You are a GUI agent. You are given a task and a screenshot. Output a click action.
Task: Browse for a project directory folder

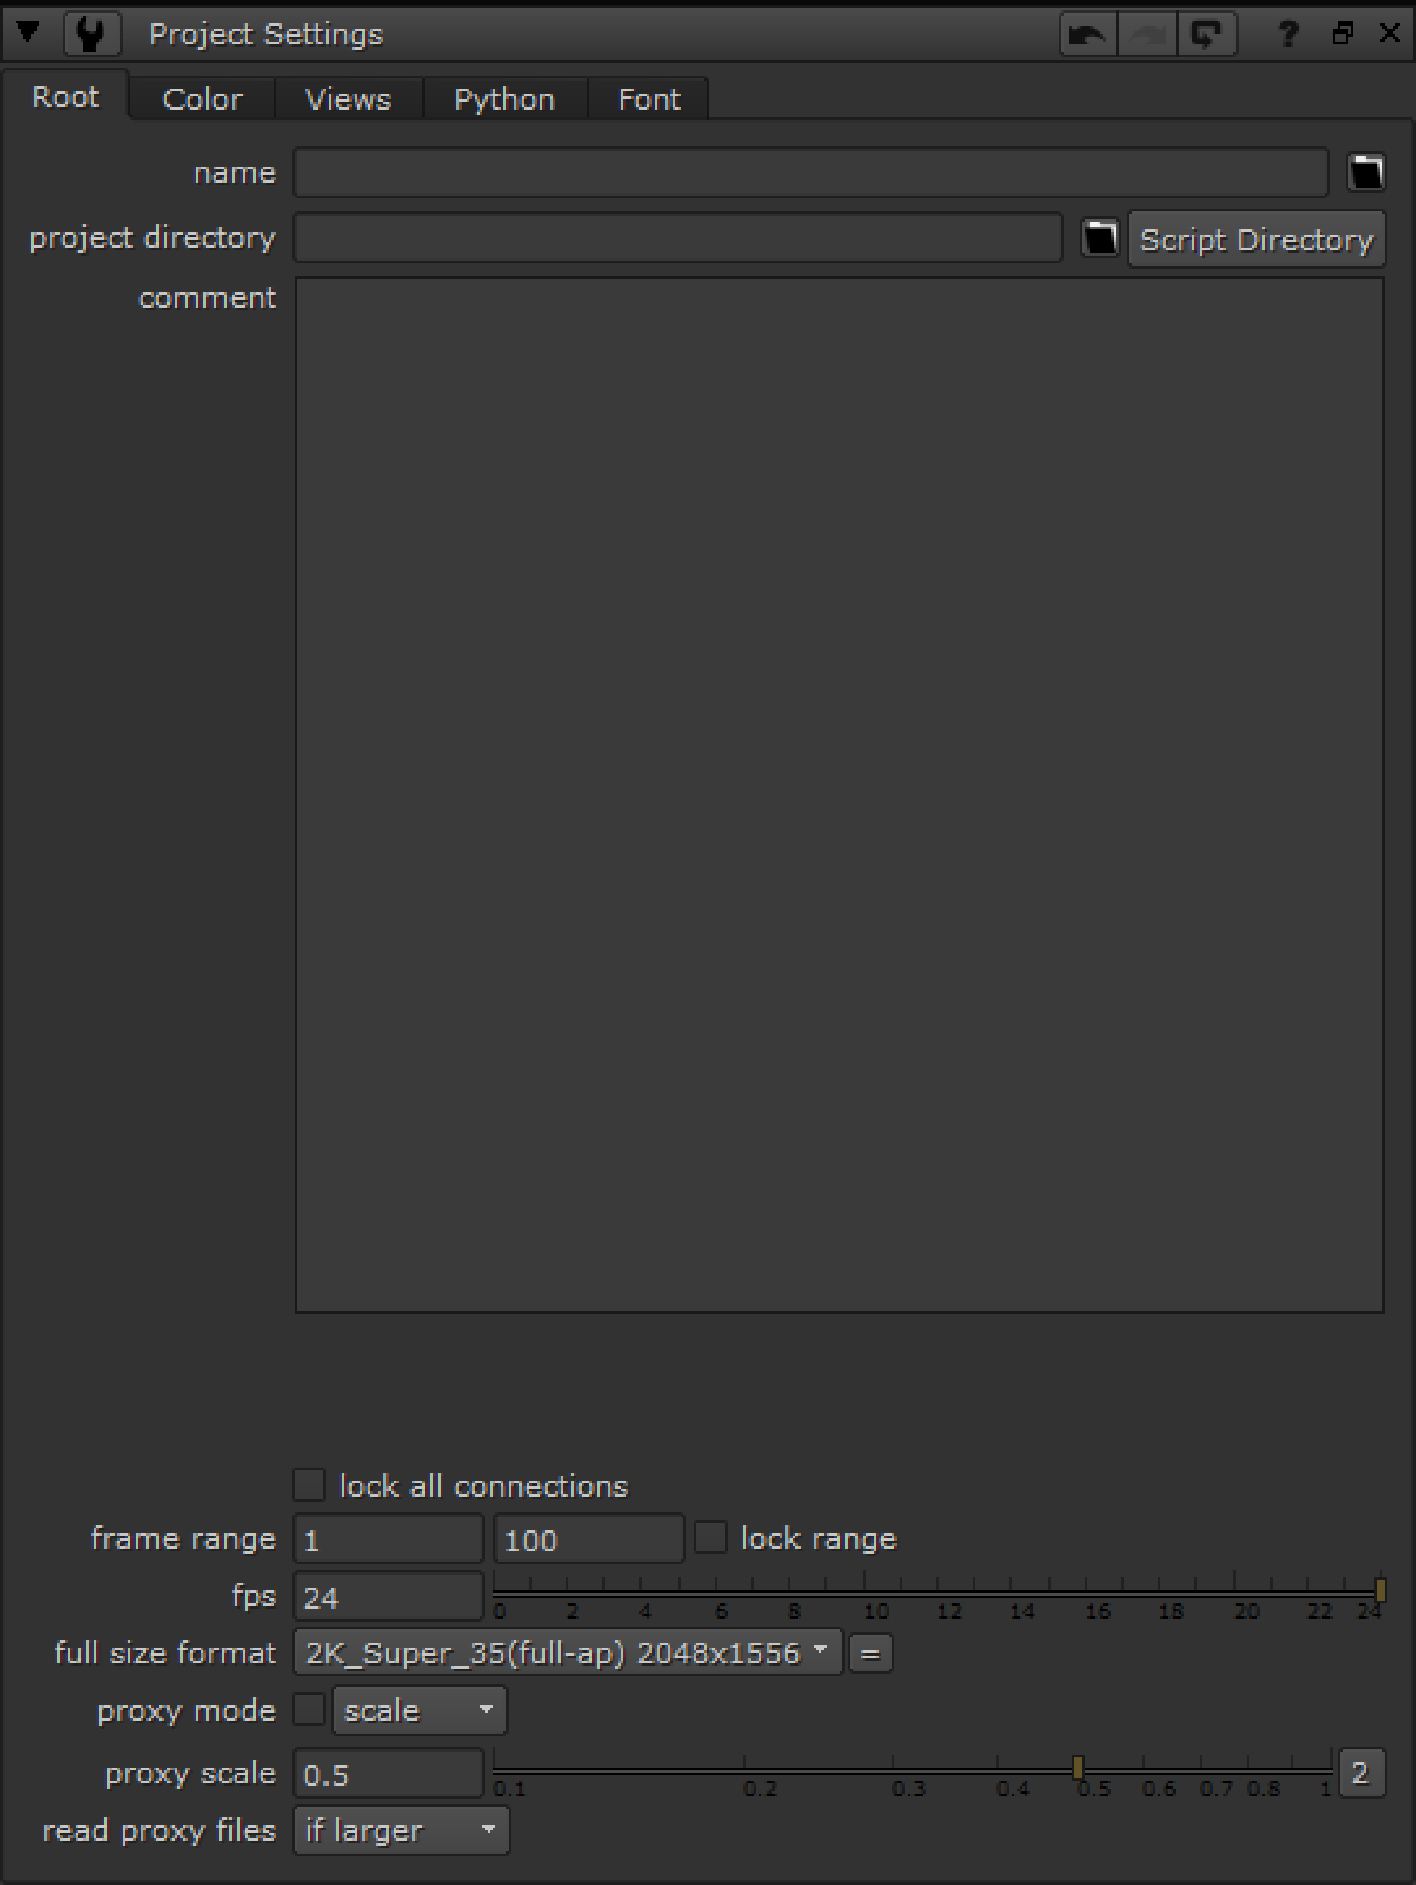click(x=1100, y=239)
